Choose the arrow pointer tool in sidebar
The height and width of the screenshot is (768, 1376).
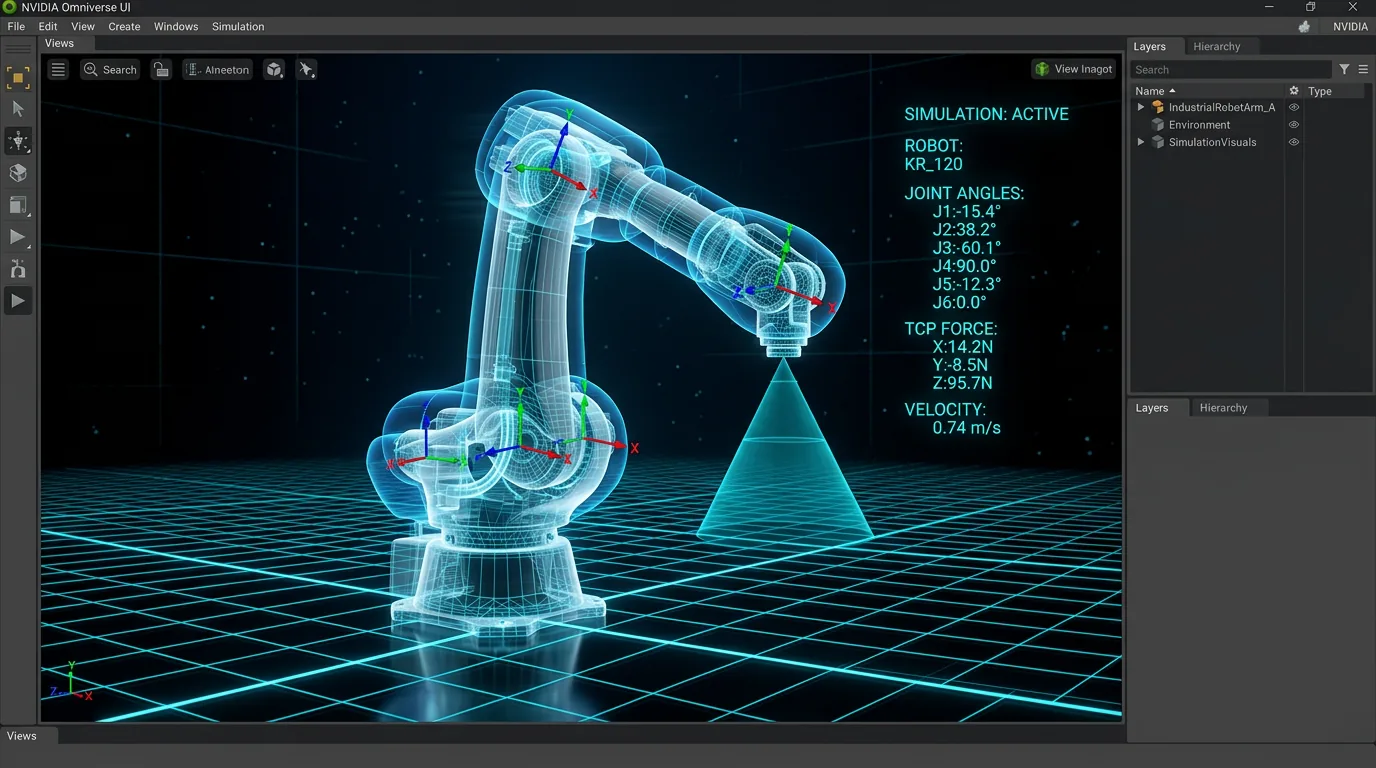18,109
